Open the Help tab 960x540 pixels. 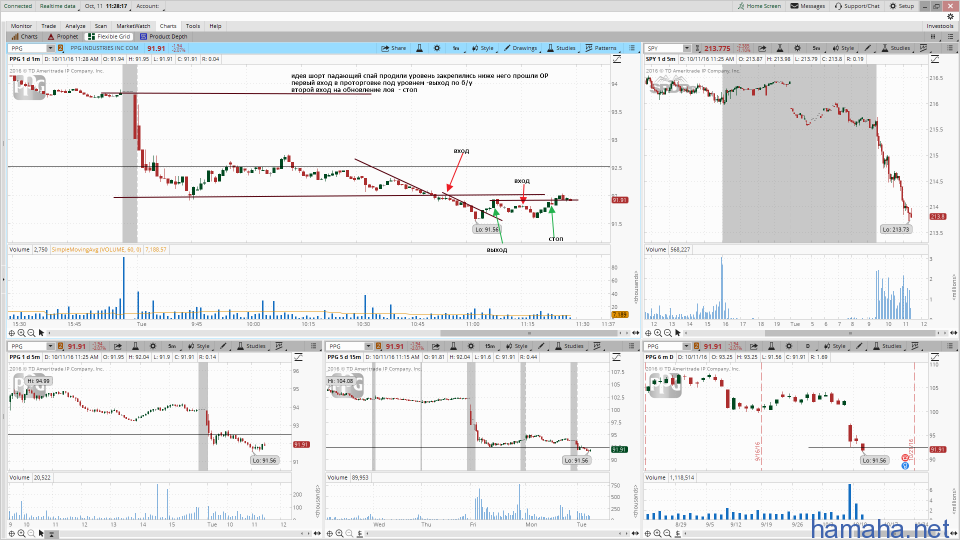coord(216,26)
